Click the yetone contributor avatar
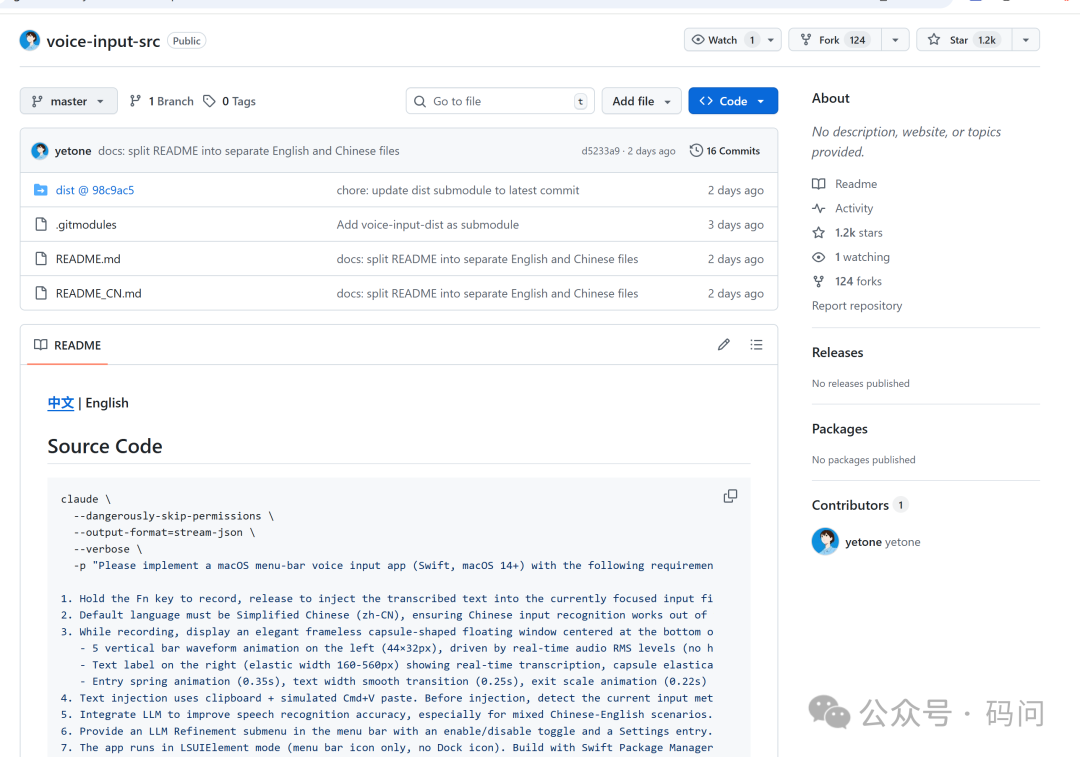 (825, 541)
